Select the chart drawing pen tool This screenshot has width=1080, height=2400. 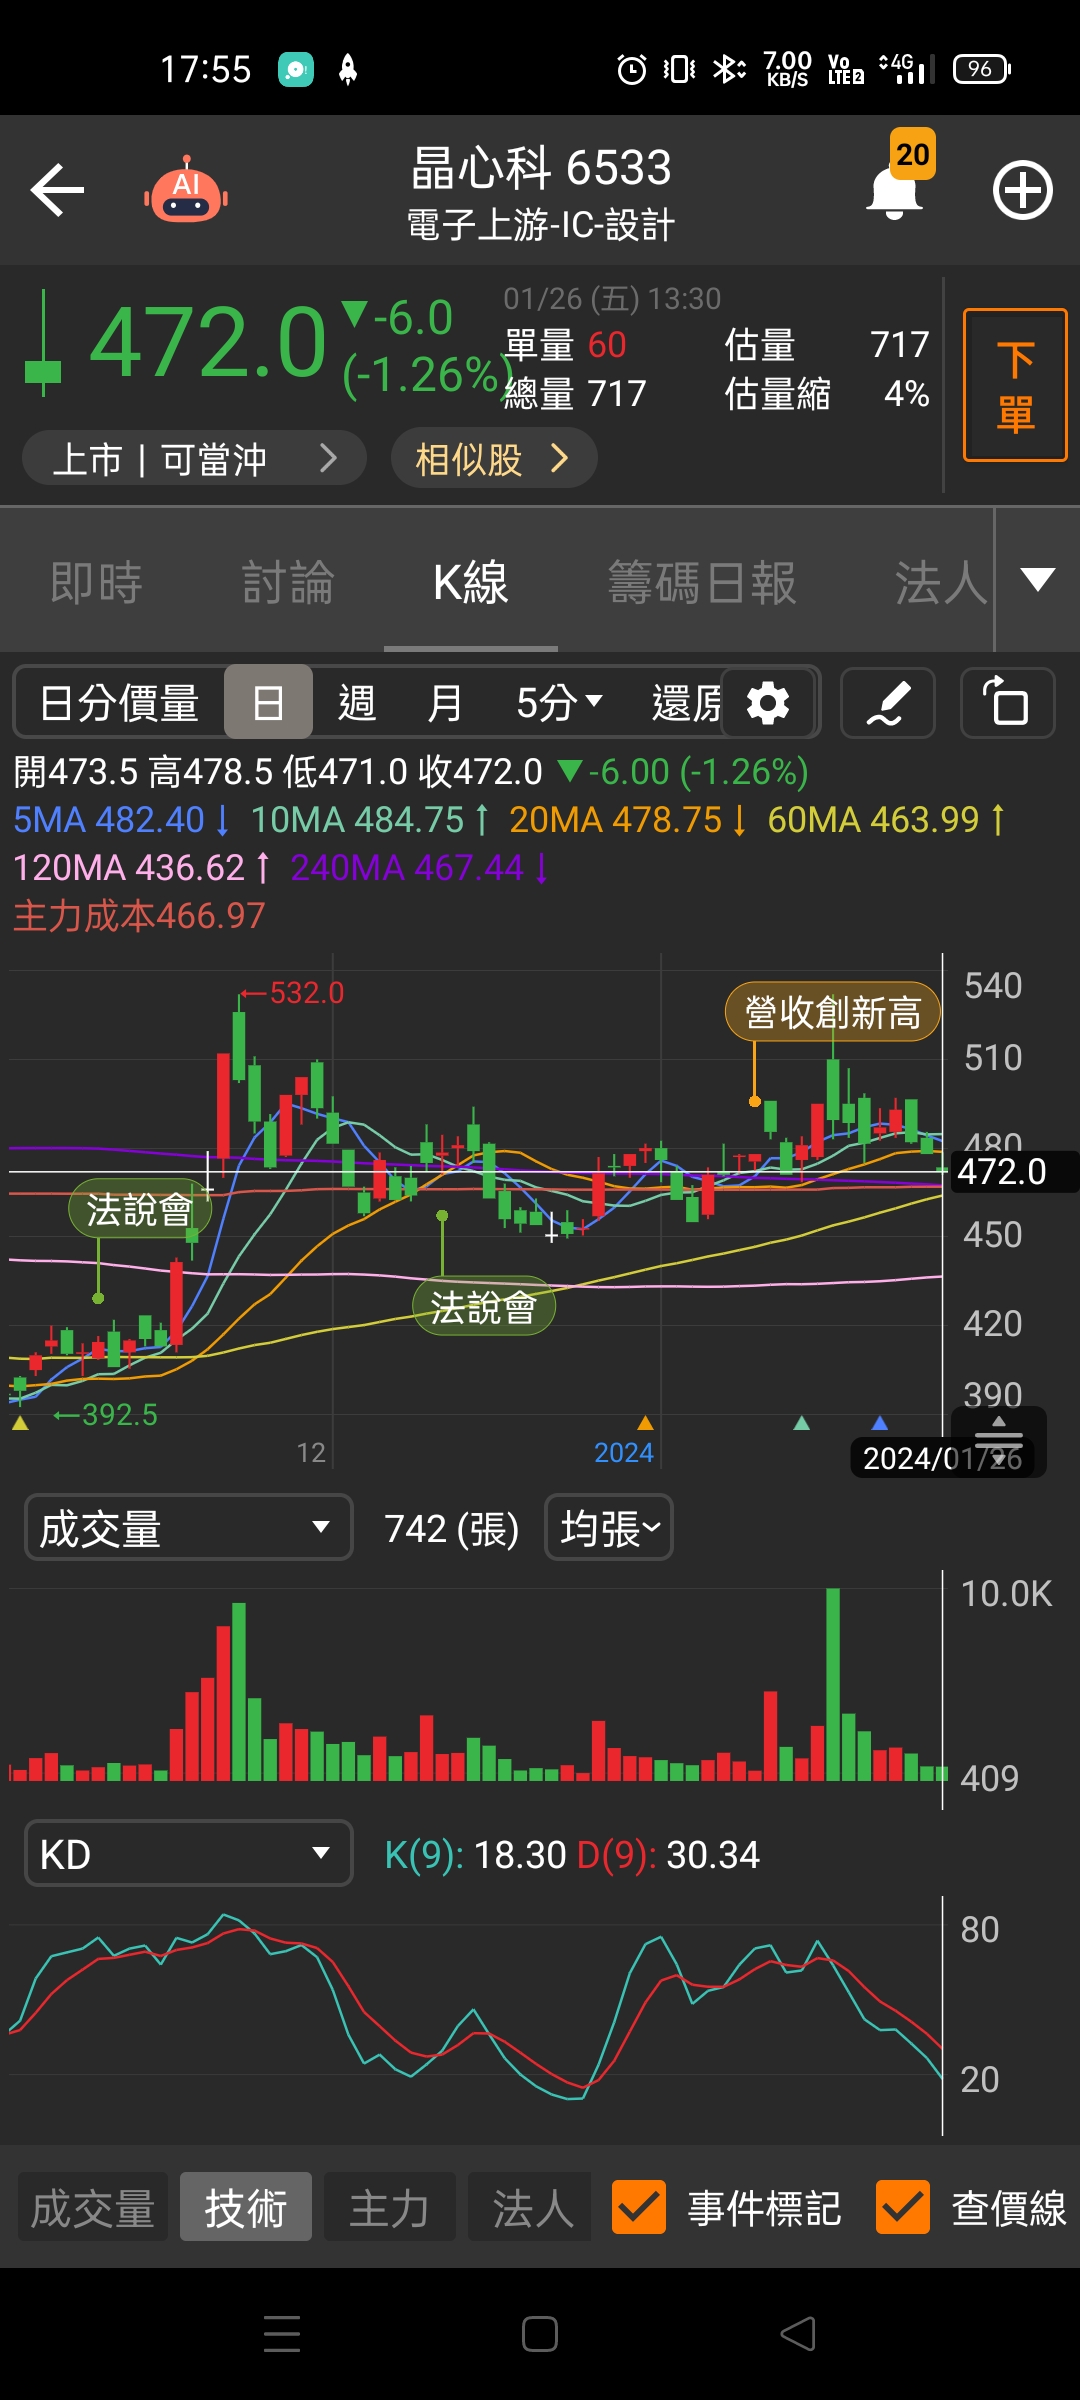(x=888, y=703)
